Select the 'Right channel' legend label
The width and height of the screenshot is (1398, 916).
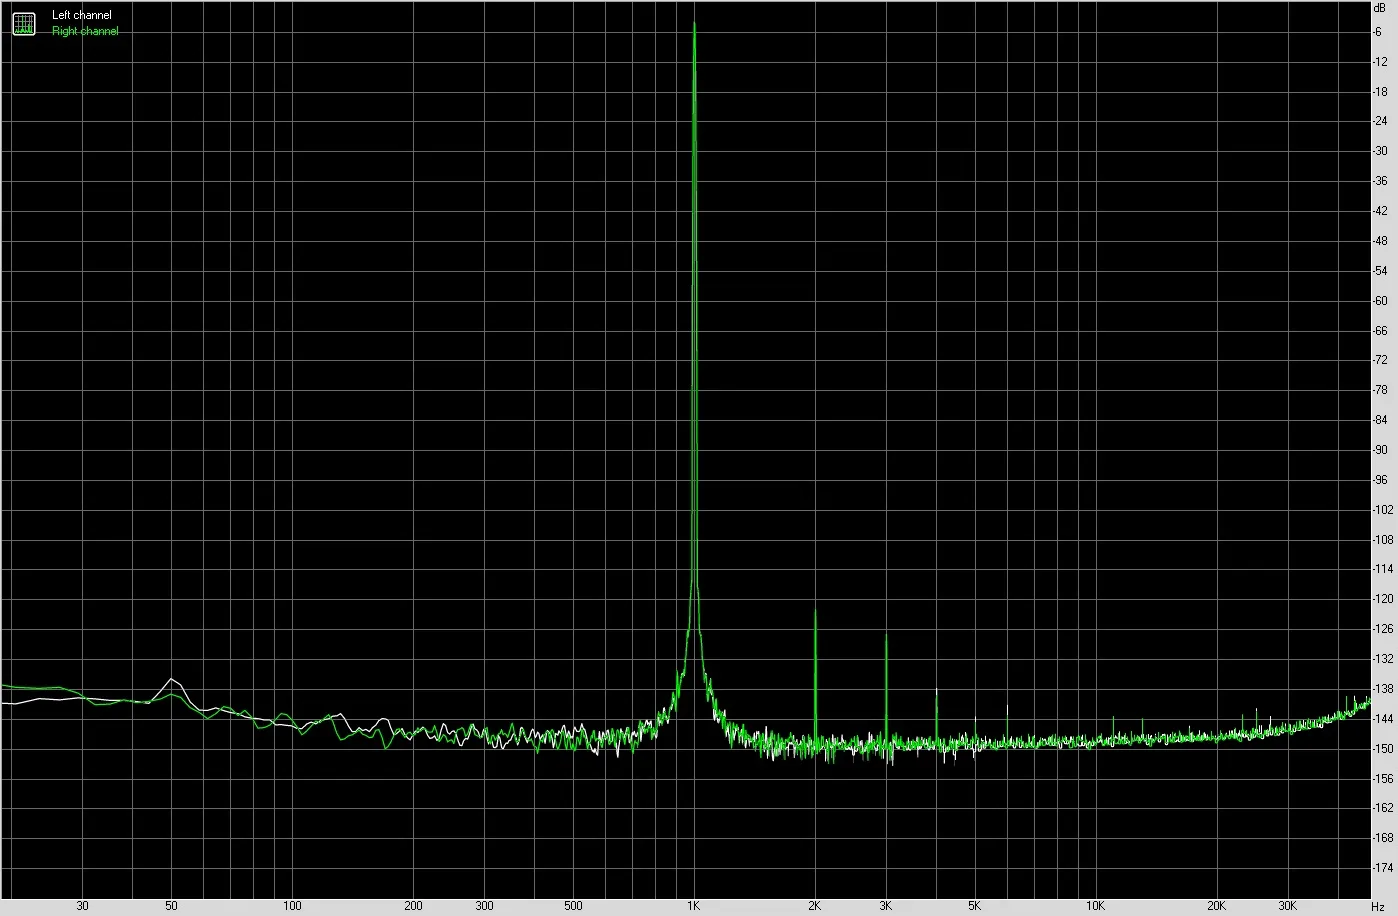pos(85,31)
